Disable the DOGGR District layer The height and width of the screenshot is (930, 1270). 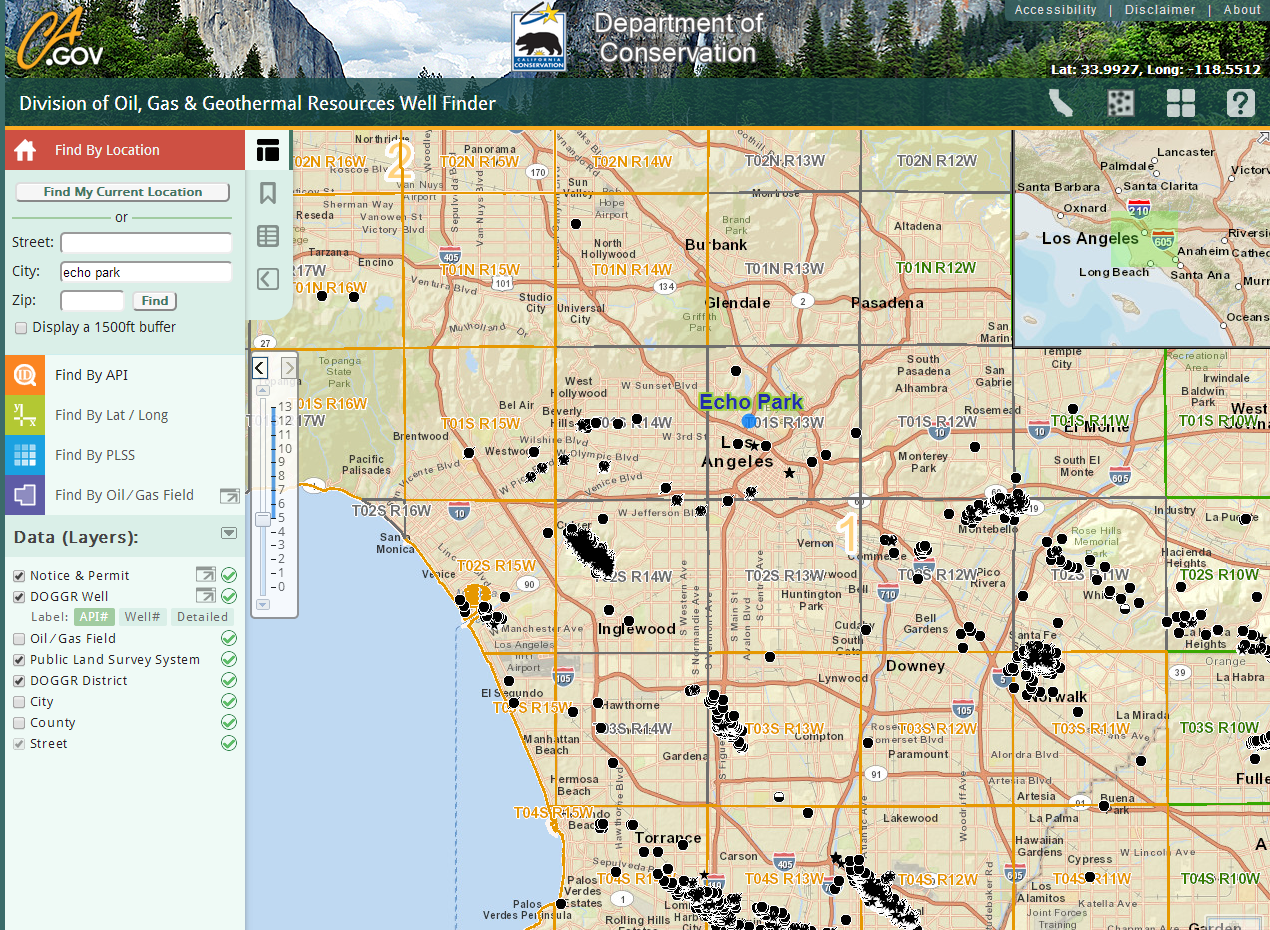click(18, 680)
